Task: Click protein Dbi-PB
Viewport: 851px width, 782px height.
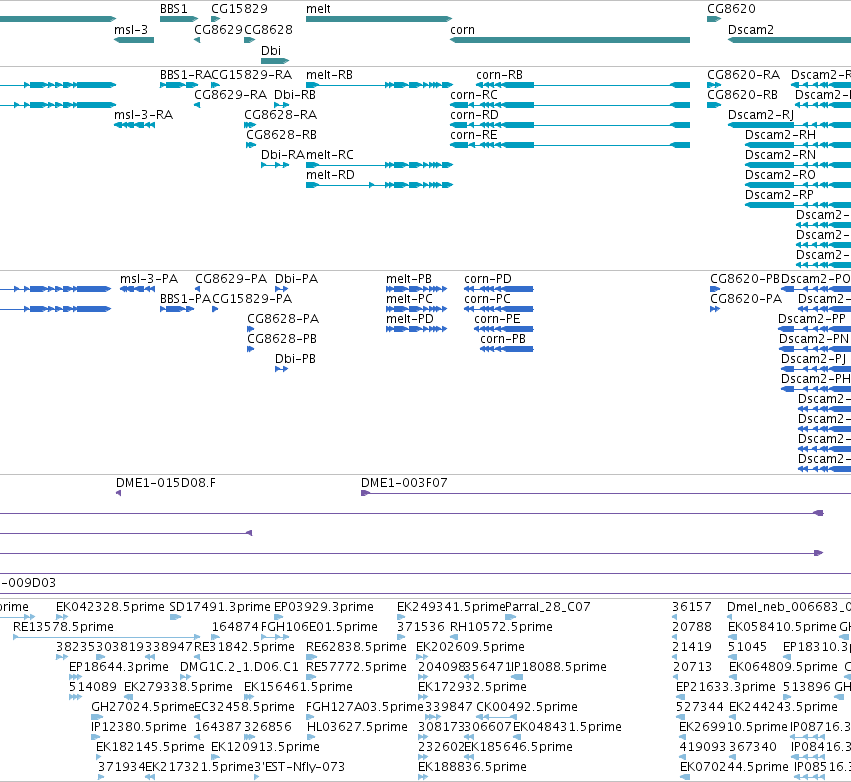Action: [281, 369]
